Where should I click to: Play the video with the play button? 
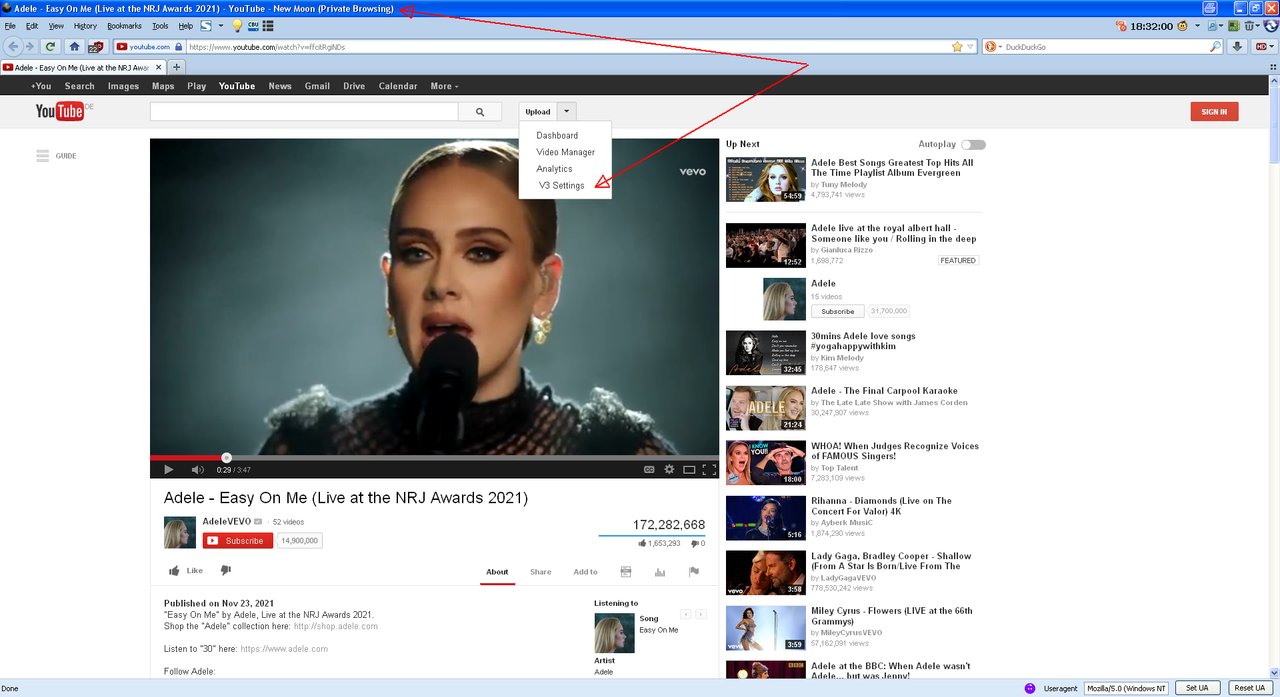pyautogui.click(x=168, y=470)
